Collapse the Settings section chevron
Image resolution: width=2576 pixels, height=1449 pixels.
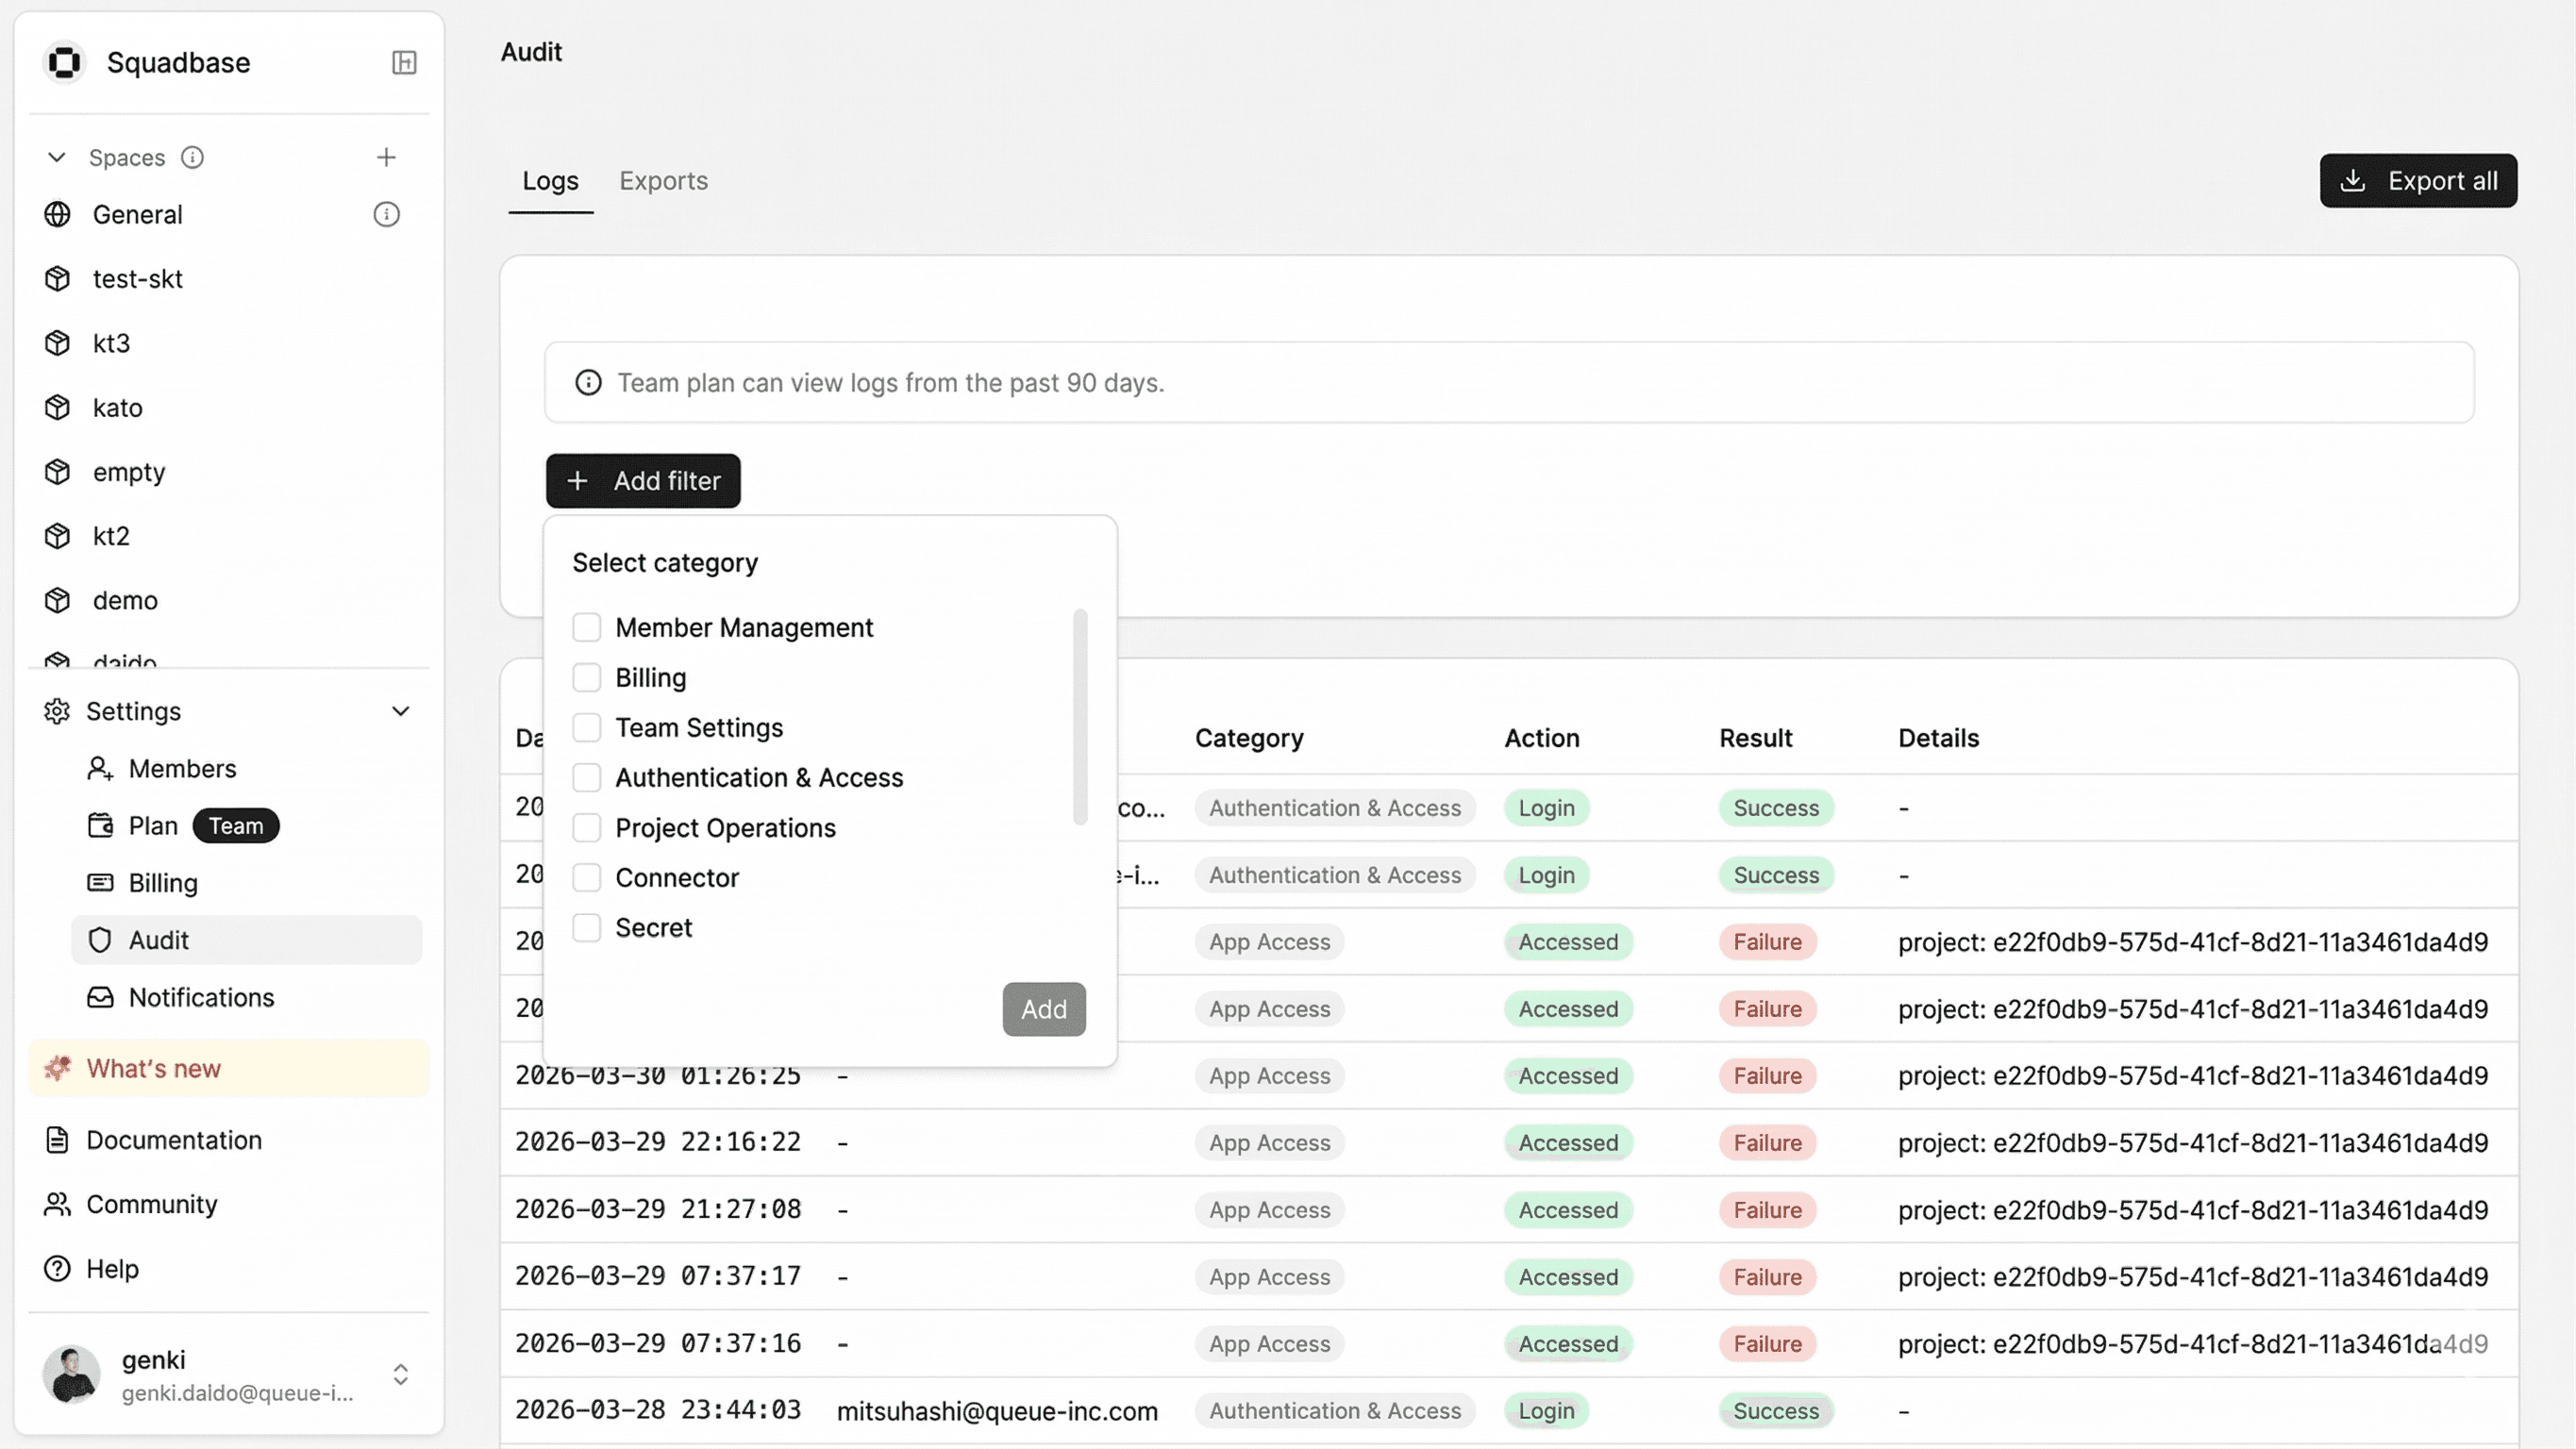[x=401, y=711]
